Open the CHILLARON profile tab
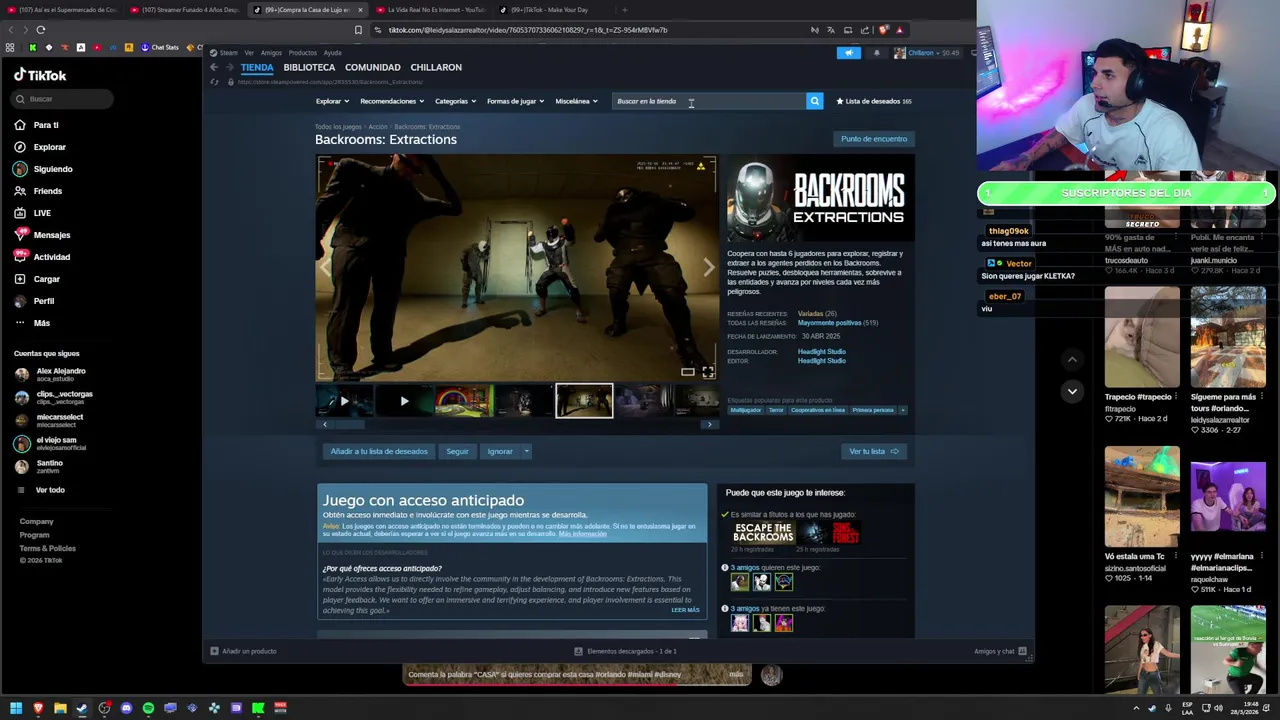Viewport: 1280px width, 720px height. 436,67
